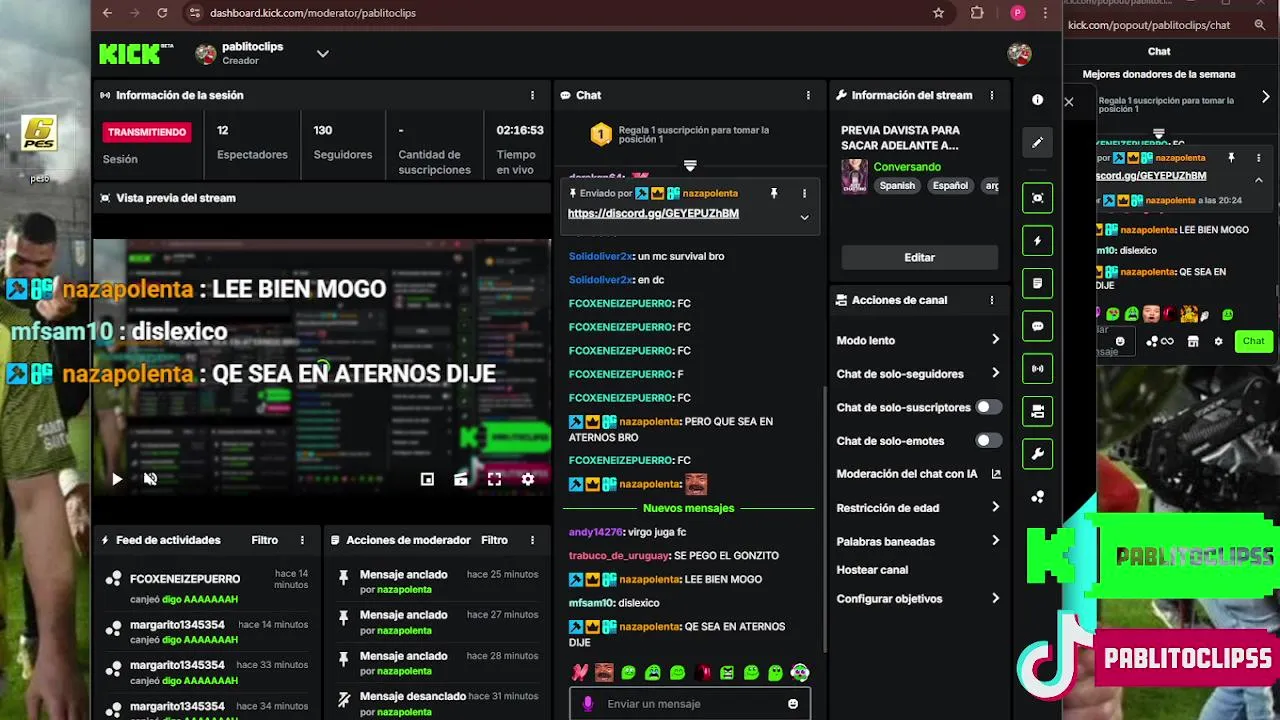Go to next top donors slide in popout

tap(1265, 97)
